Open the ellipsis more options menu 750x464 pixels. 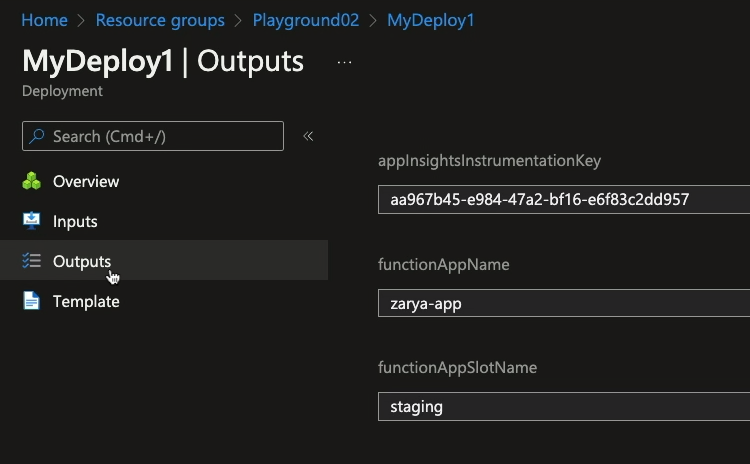[344, 62]
